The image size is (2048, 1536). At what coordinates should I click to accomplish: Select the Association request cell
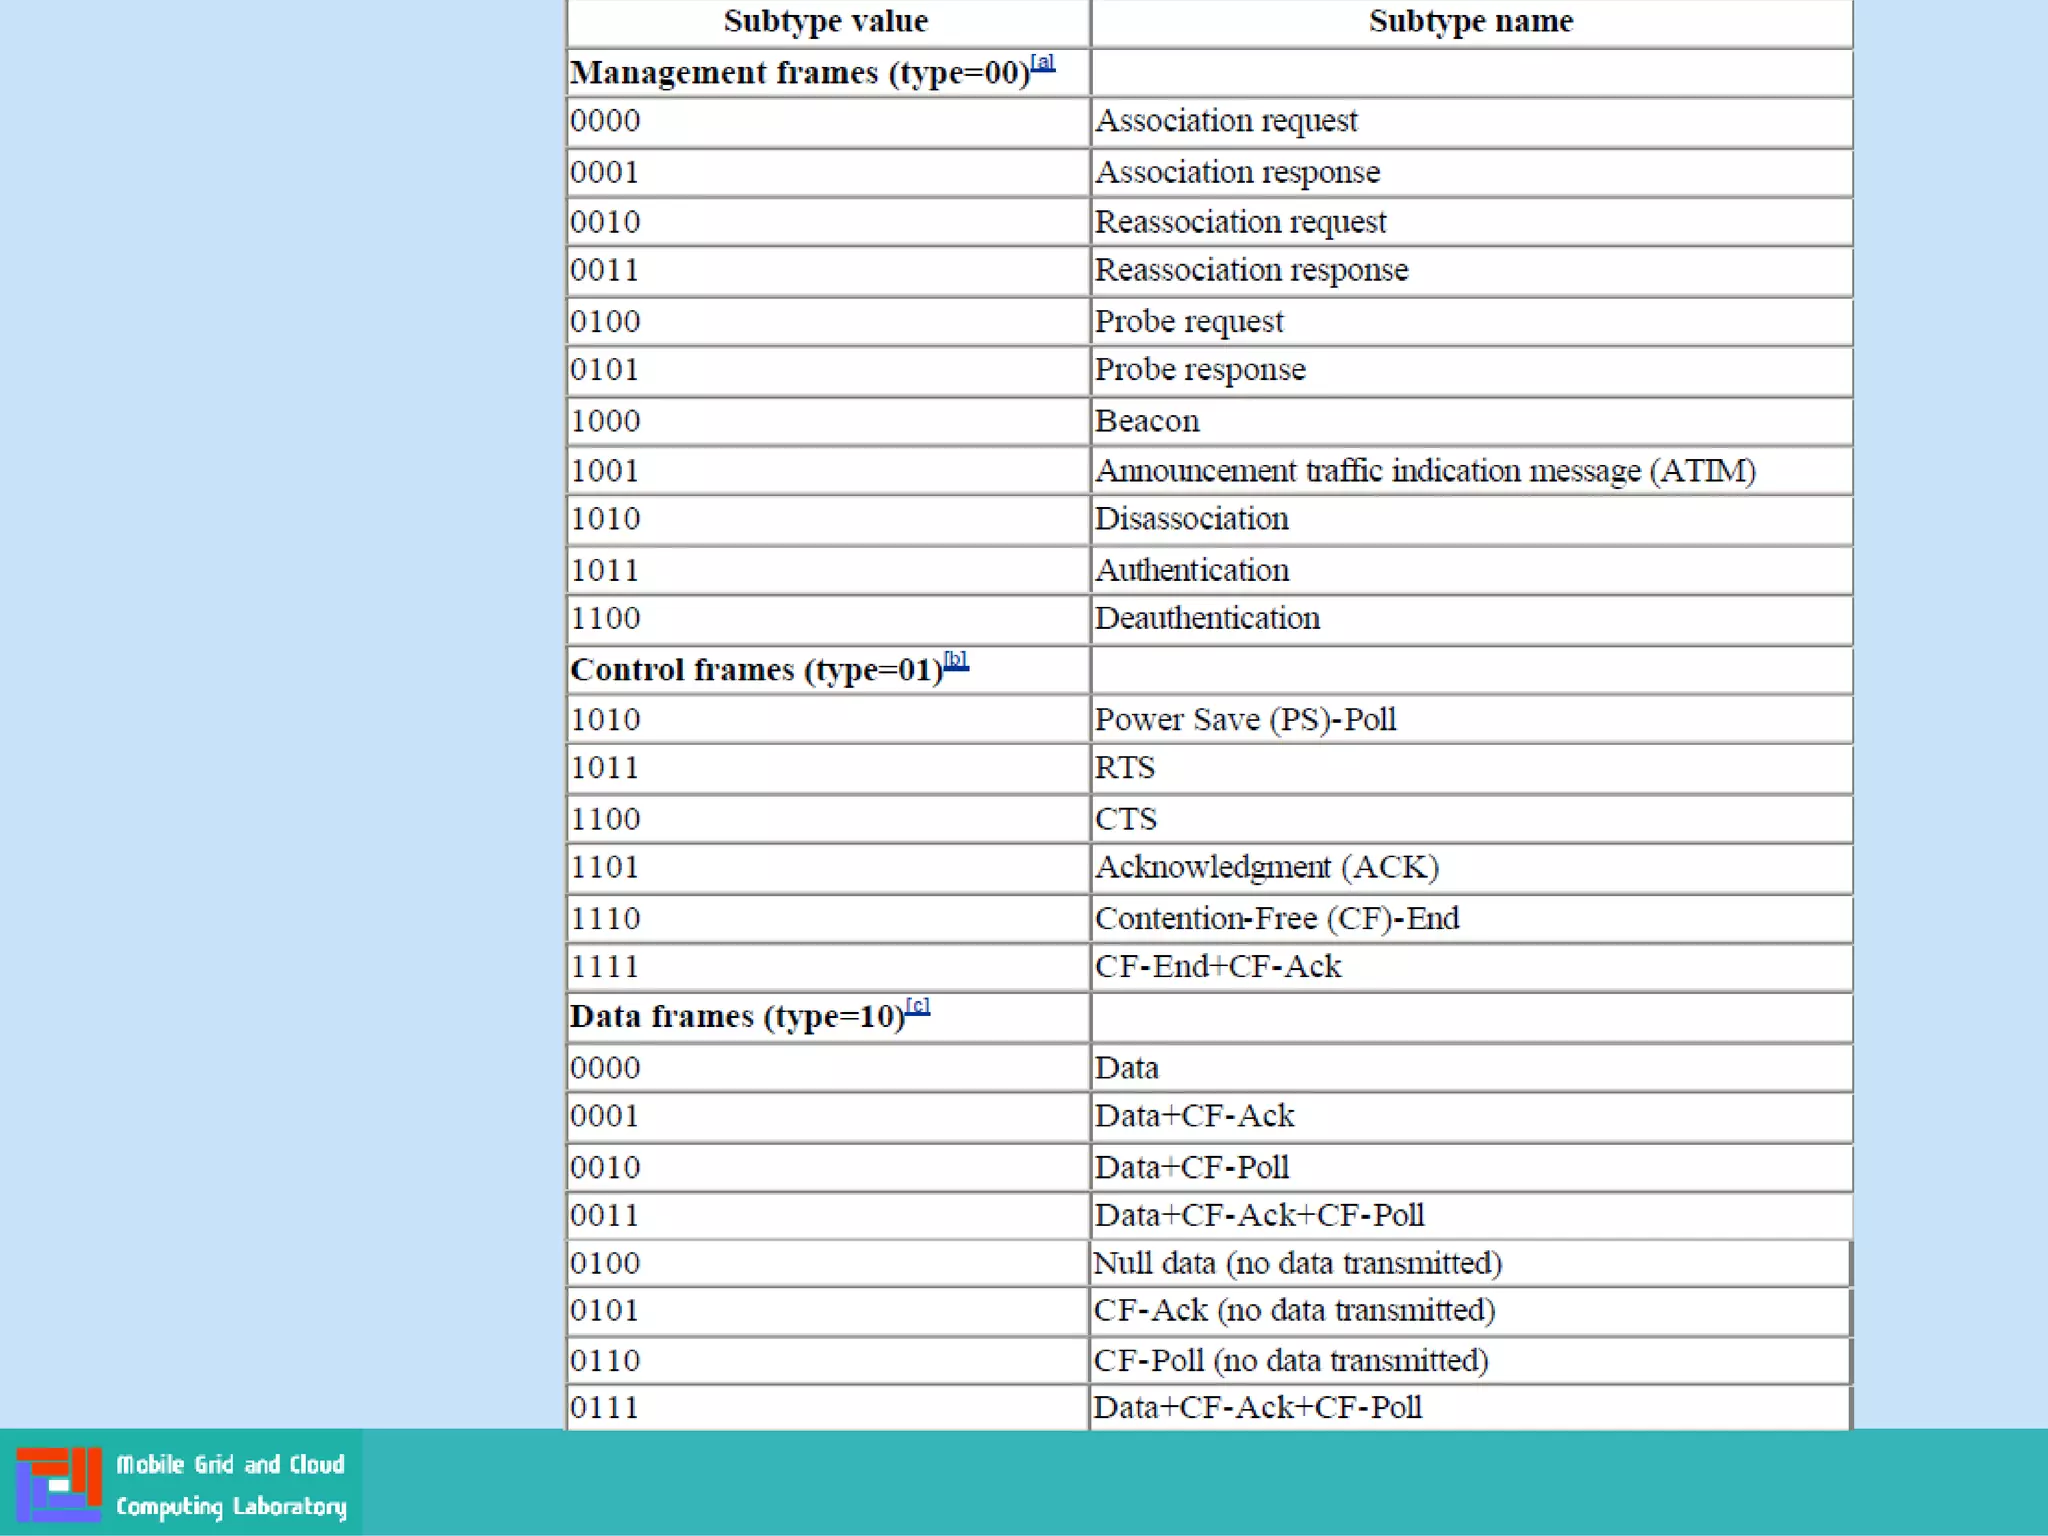tap(1226, 121)
